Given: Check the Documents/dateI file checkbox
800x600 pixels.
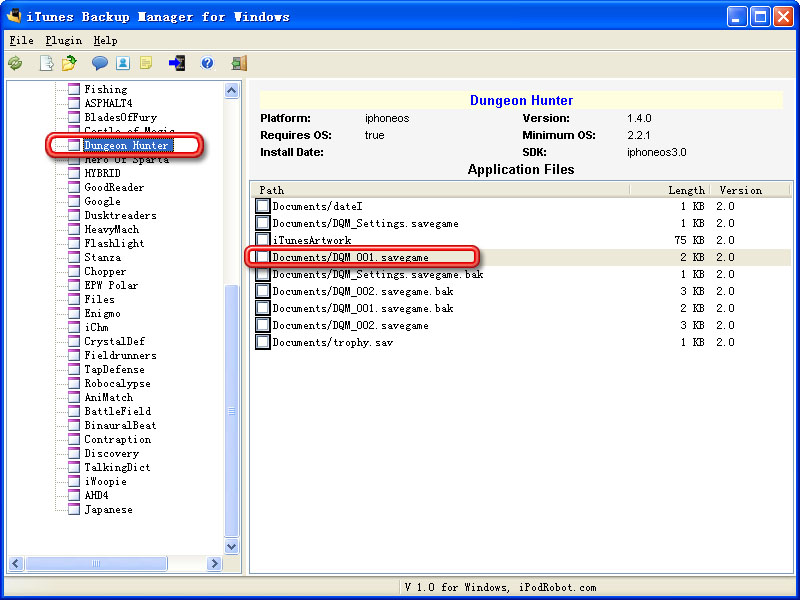Looking at the screenshot, I should [x=262, y=206].
